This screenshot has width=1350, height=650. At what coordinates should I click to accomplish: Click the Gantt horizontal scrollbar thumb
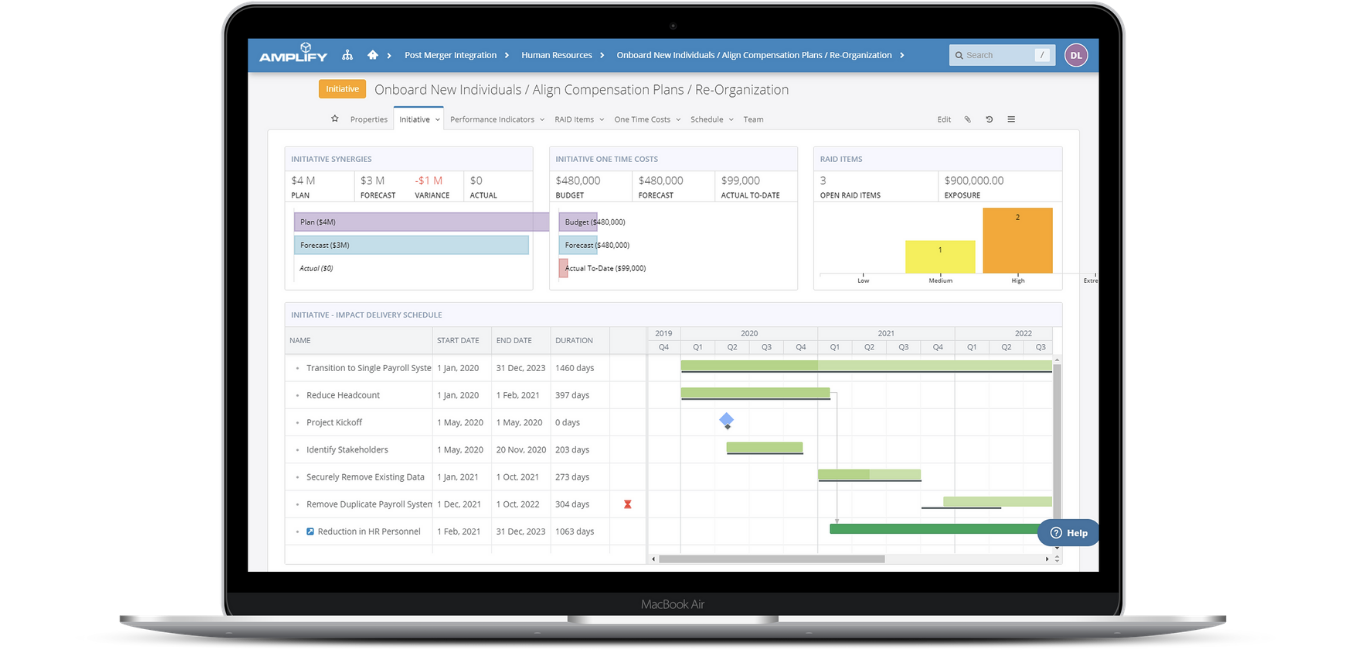[x=772, y=559]
